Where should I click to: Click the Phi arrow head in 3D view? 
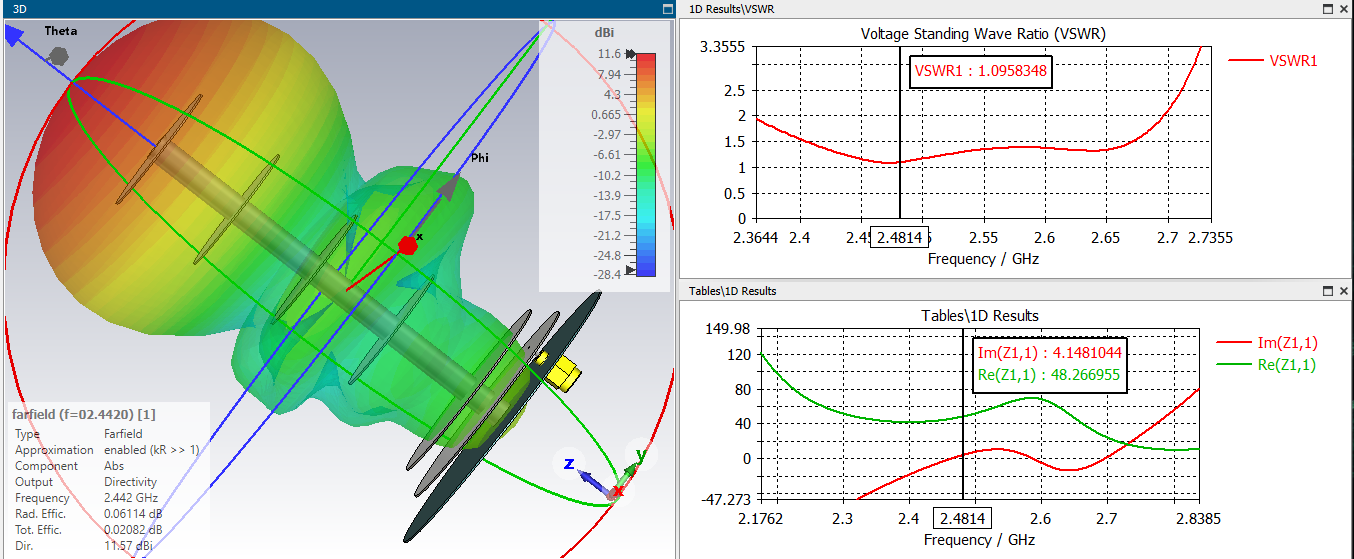pos(453,186)
